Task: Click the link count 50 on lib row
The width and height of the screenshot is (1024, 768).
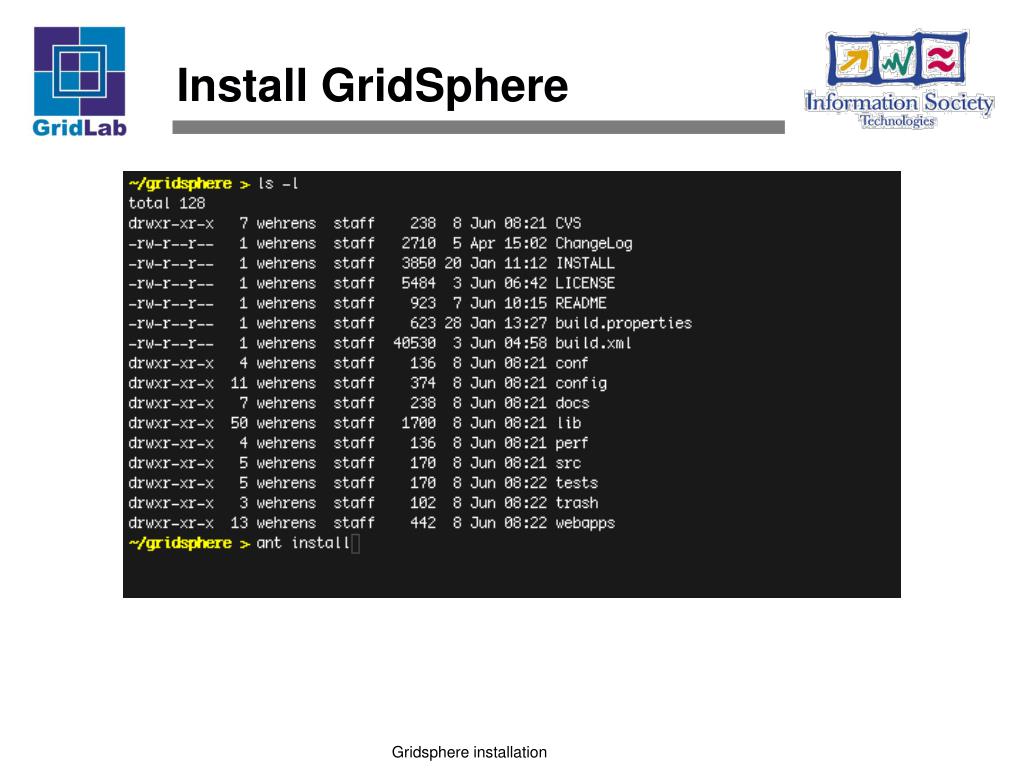Action: (x=239, y=423)
